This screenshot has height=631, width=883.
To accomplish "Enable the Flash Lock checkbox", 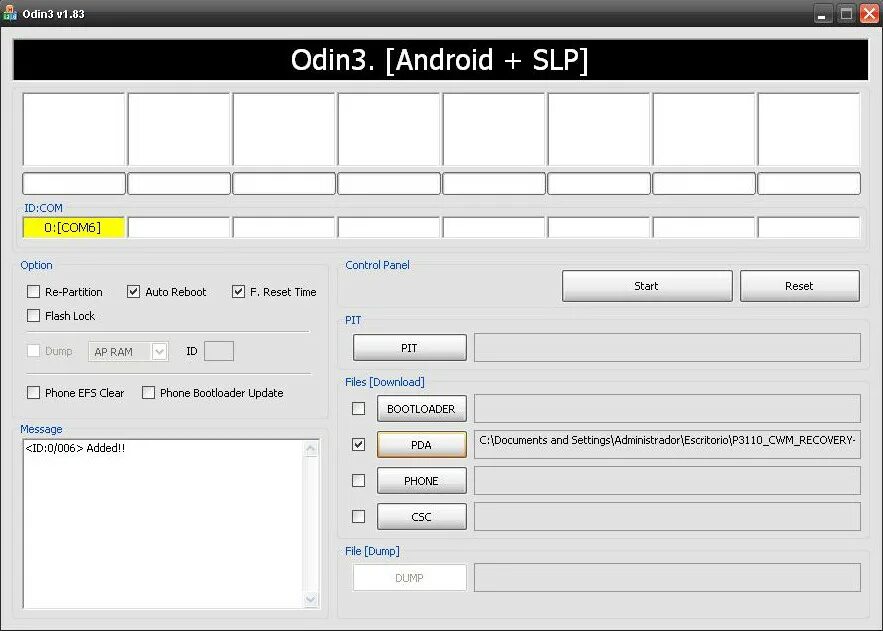I will (x=33, y=315).
